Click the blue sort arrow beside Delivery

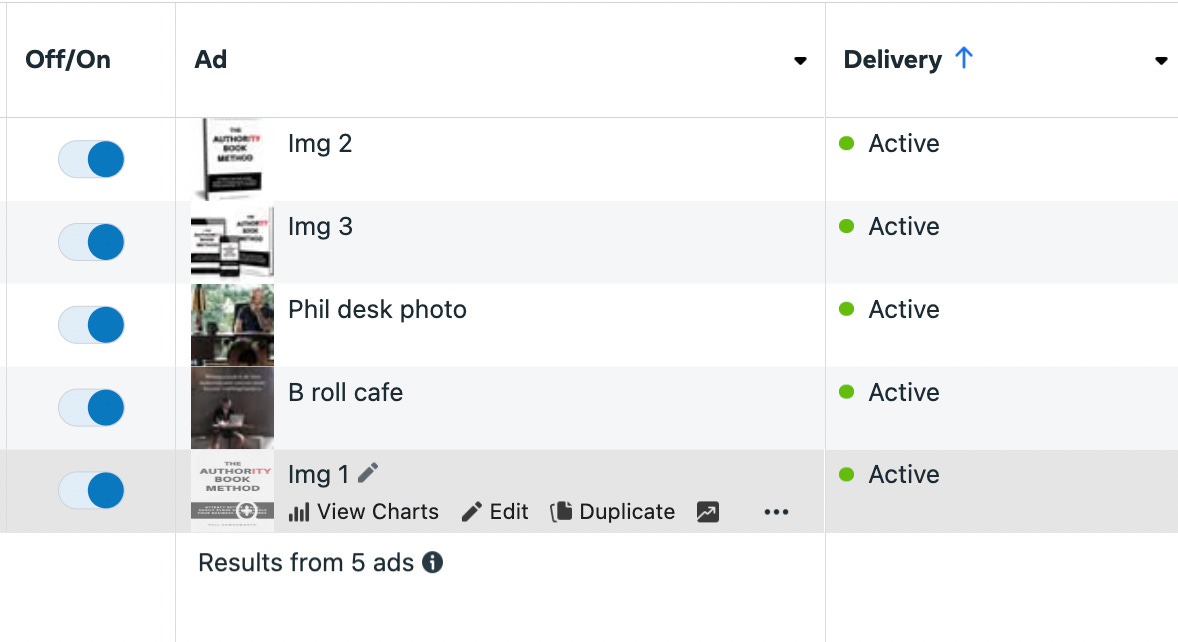pyautogui.click(x=964, y=59)
